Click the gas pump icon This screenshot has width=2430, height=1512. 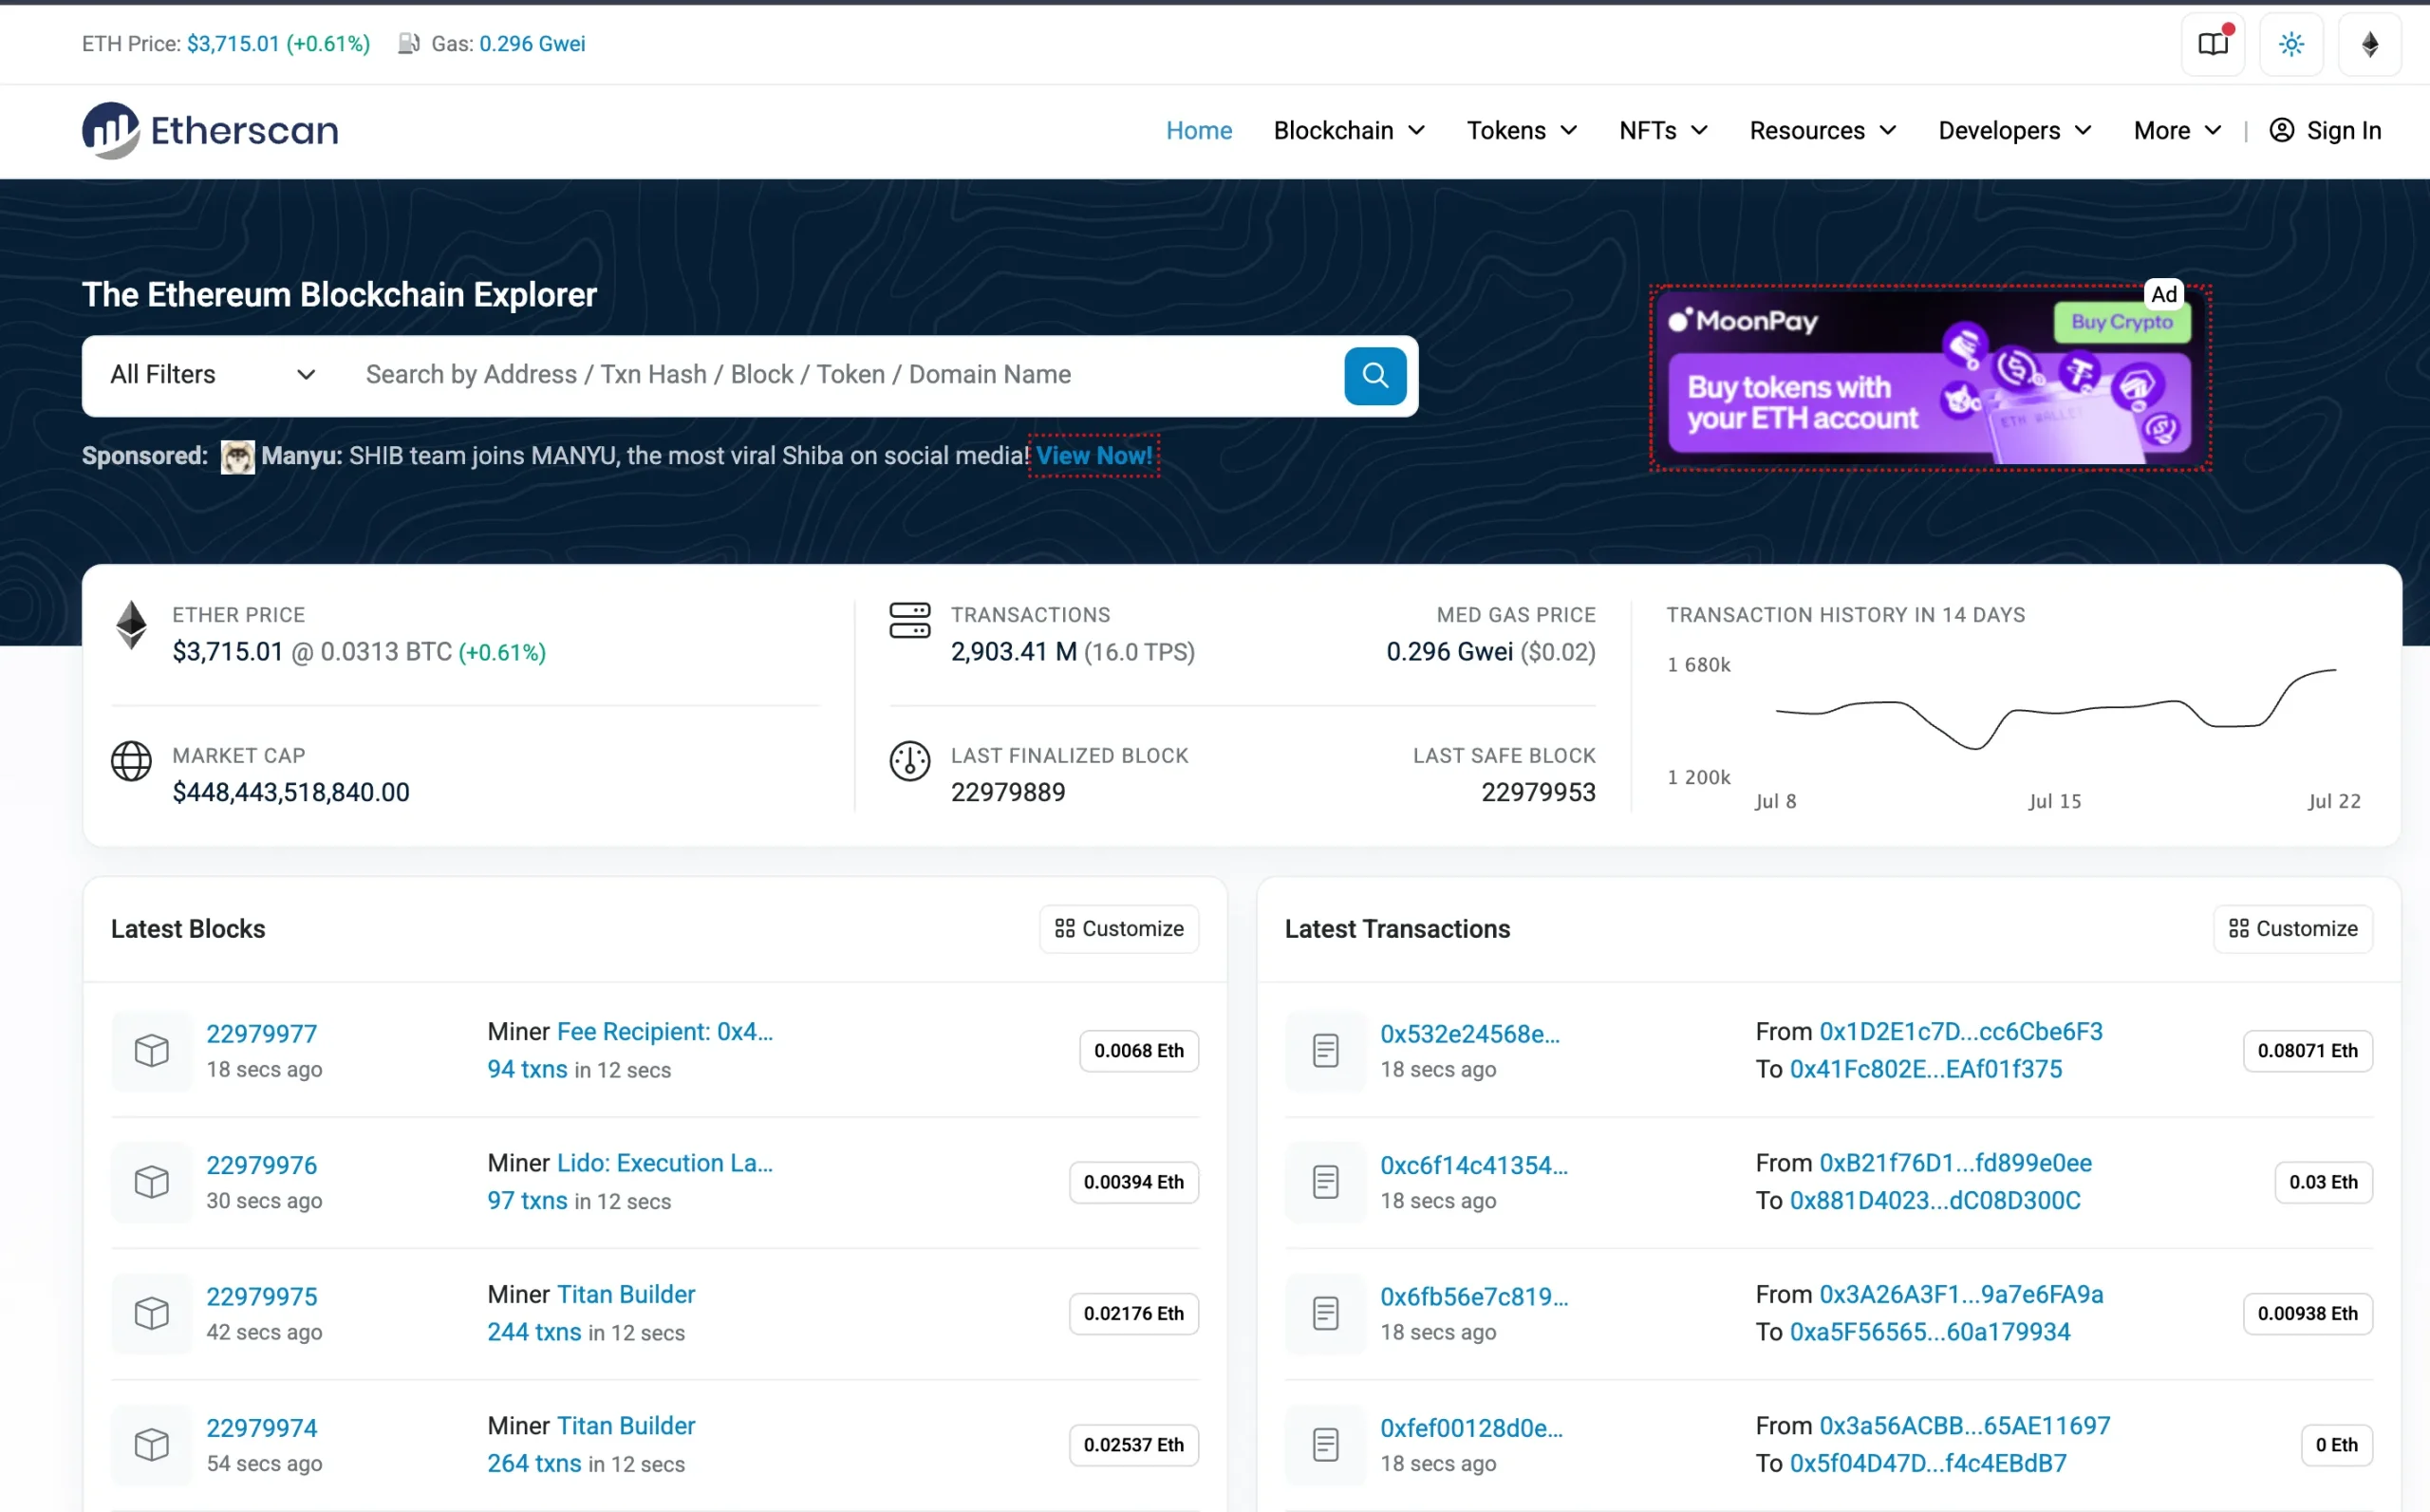point(408,43)
